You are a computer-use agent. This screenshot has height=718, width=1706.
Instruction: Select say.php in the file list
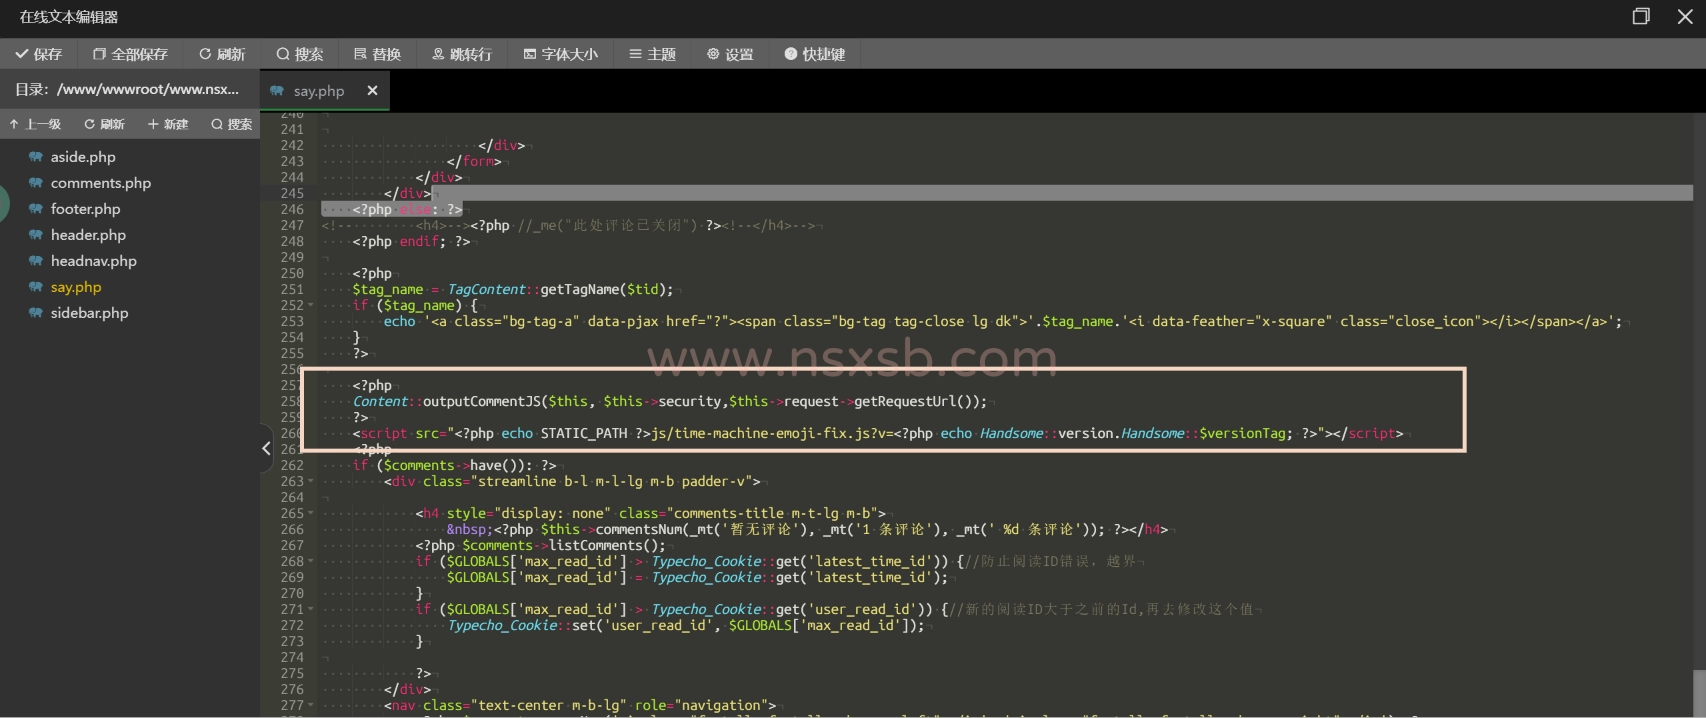coord(76,287)
